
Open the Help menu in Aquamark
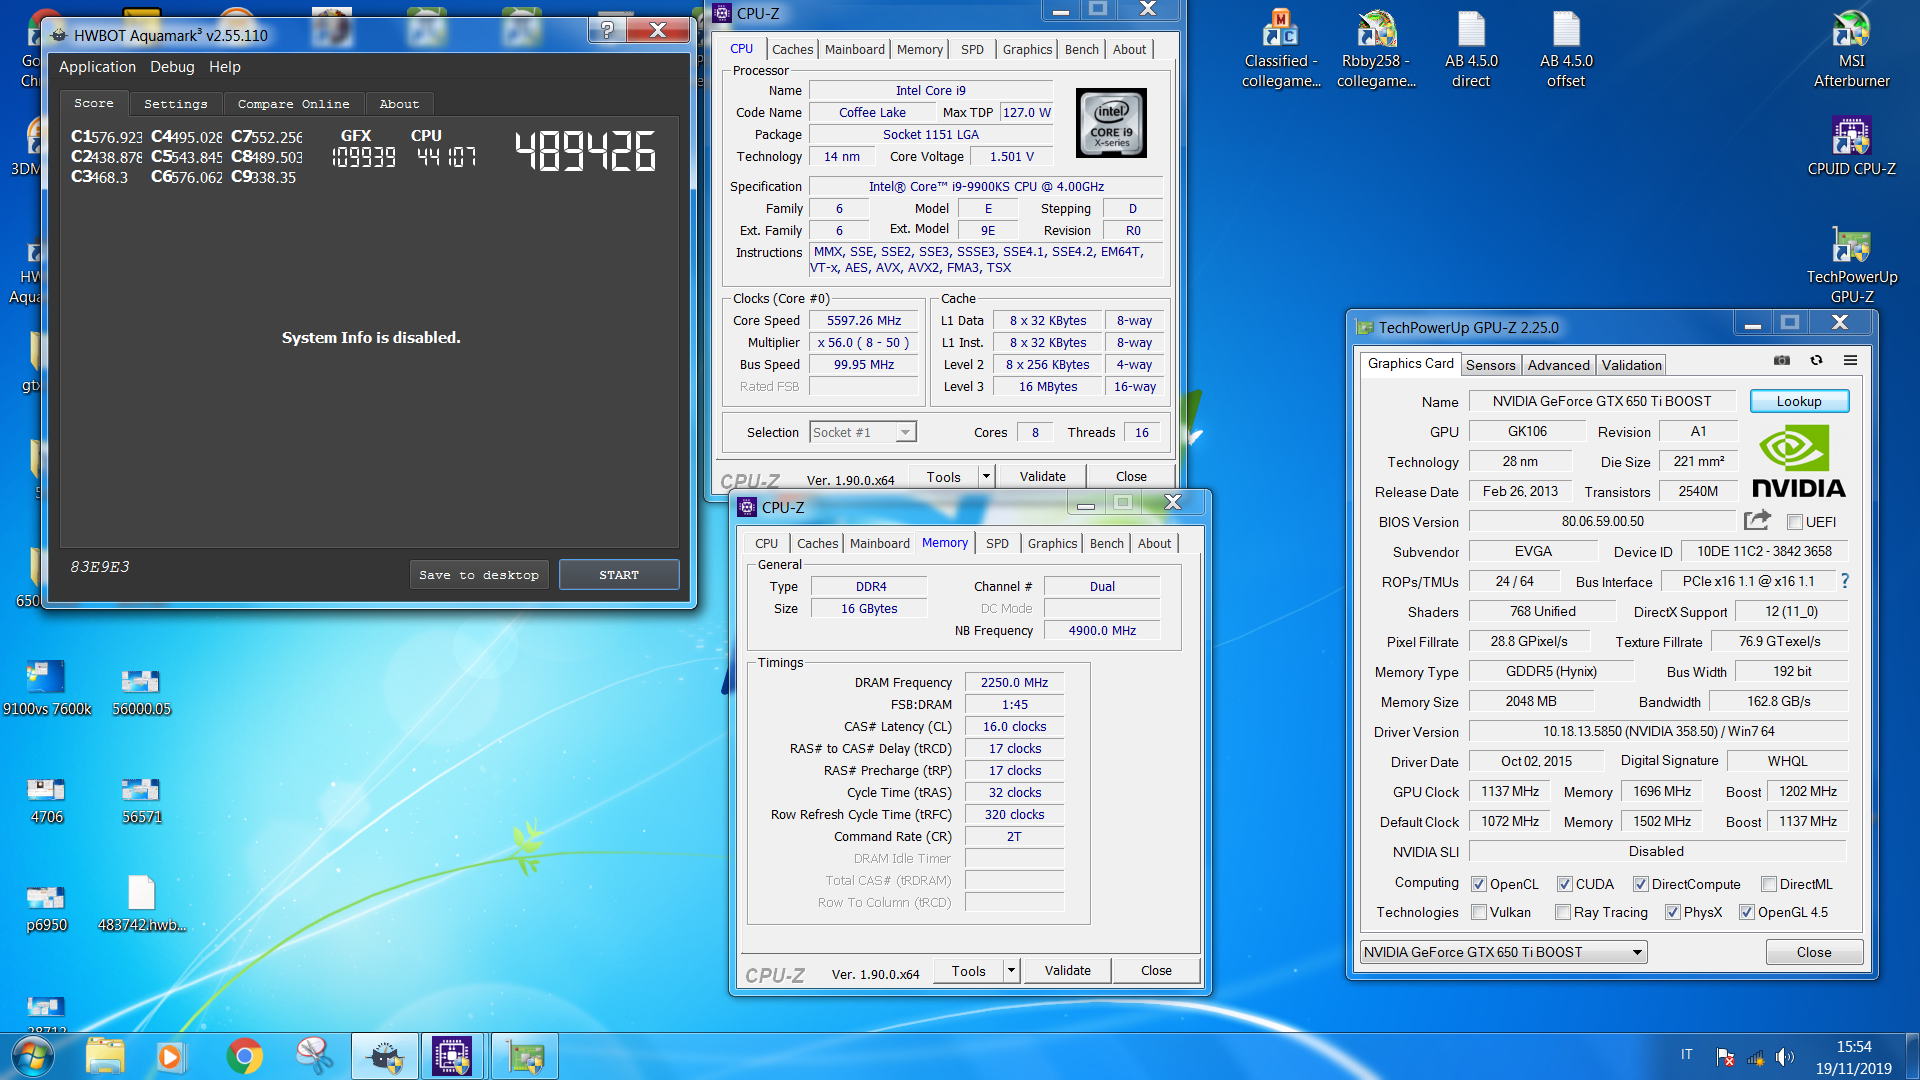(x=225, y=67)
